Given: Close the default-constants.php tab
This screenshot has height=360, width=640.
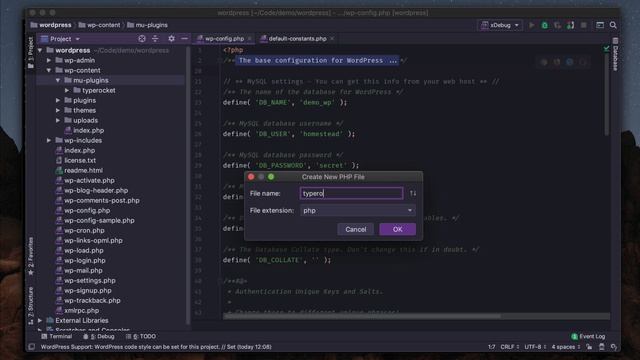Looking at the screenshot, I should click(332, 39).
